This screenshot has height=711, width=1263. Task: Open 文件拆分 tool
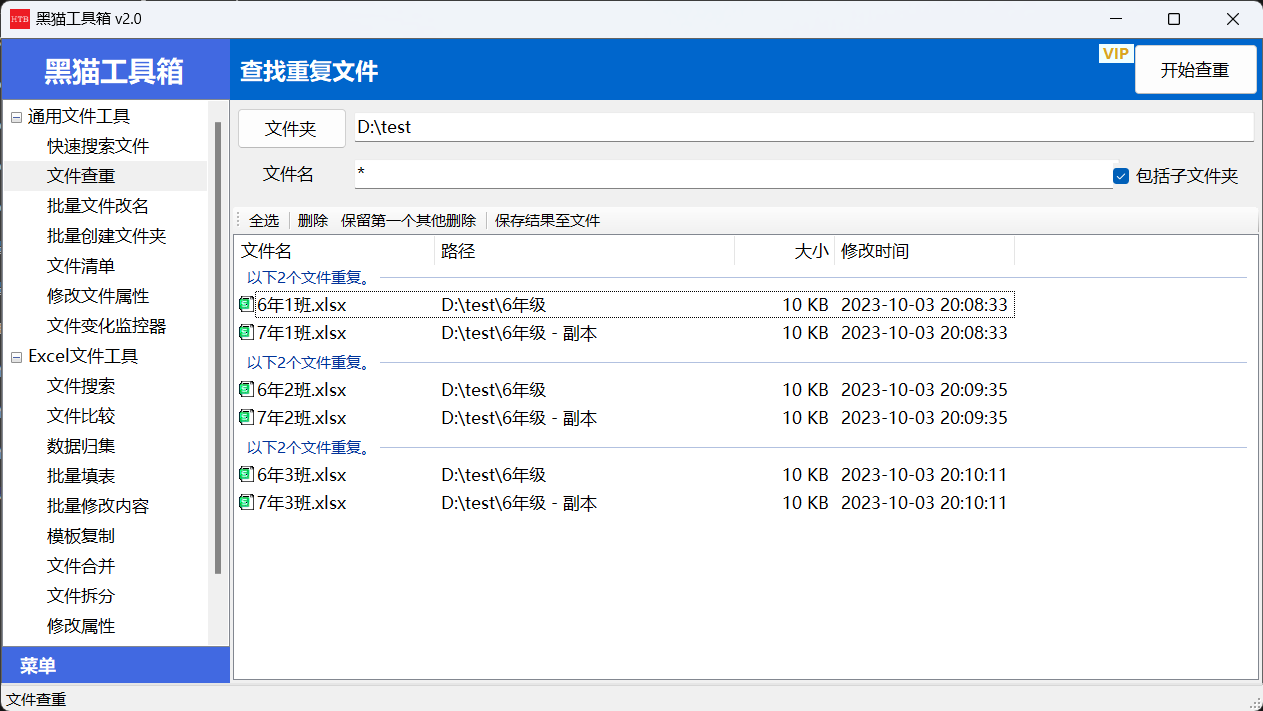point(81,596)
